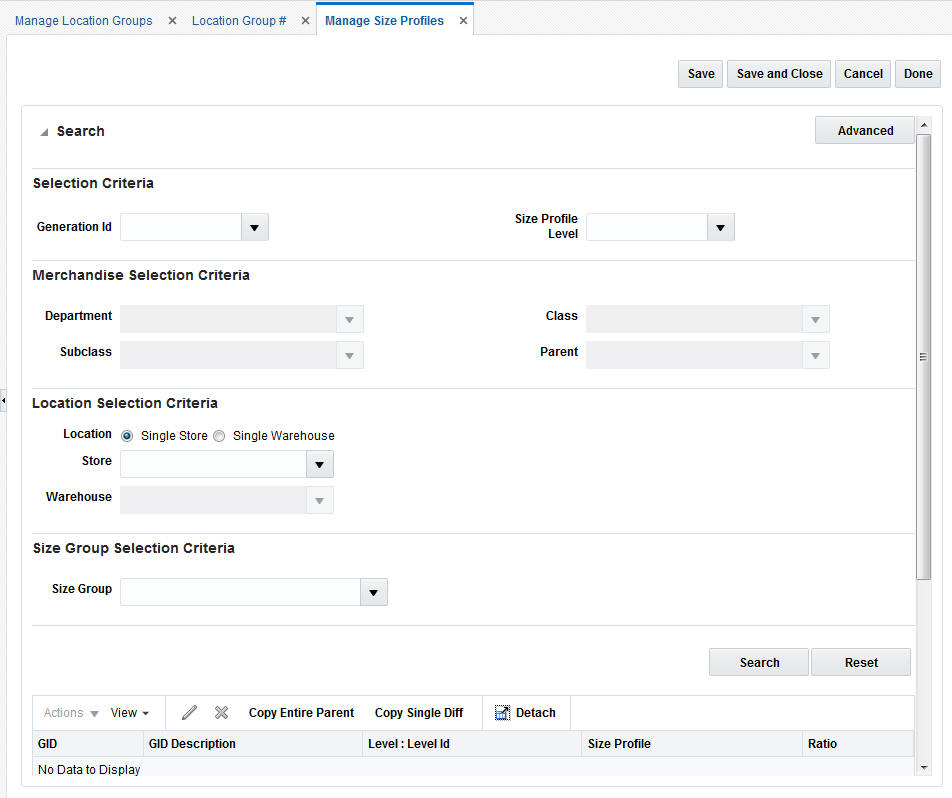Open the Actions menu
952x798 pixels.
(69, 712)
